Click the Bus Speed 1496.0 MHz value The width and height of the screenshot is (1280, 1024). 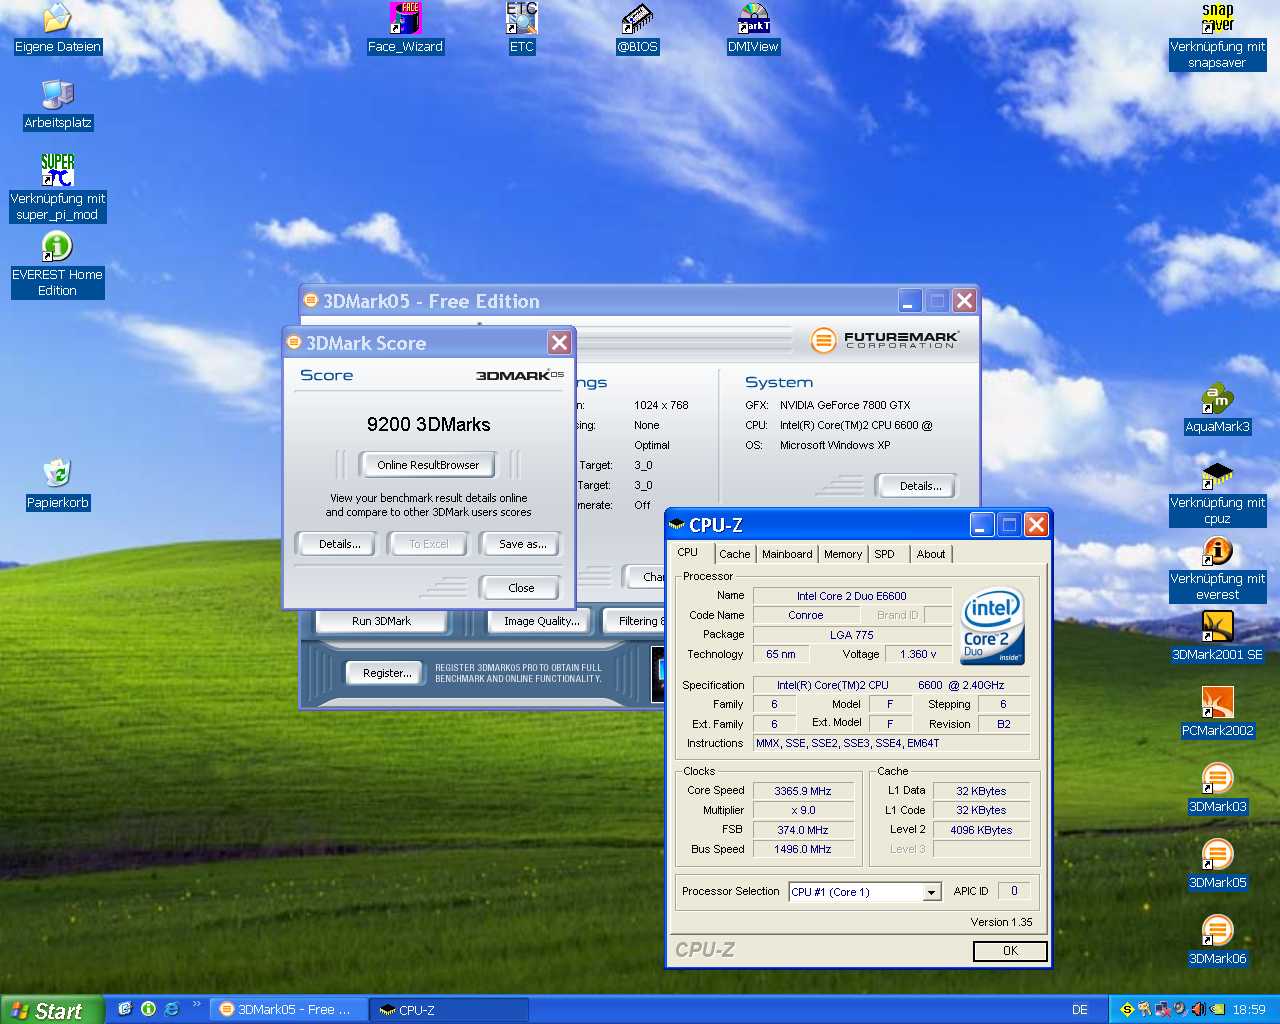[803, 849]
